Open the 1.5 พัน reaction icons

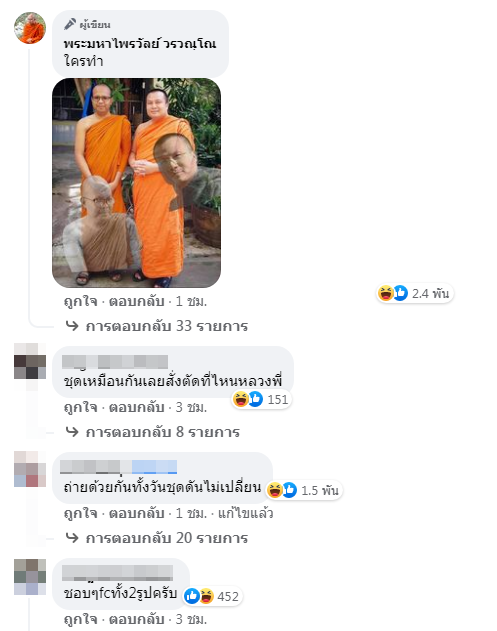coord(282,490)
